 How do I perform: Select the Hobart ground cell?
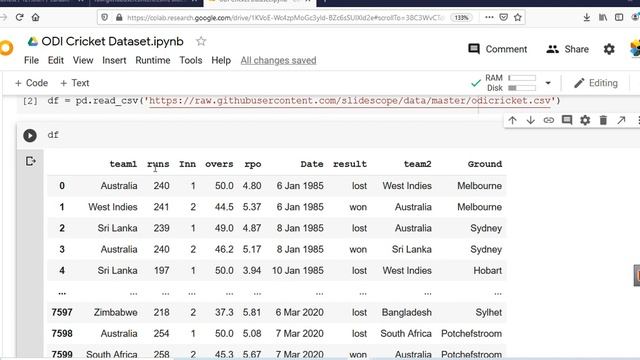click(x=488, y=271)
